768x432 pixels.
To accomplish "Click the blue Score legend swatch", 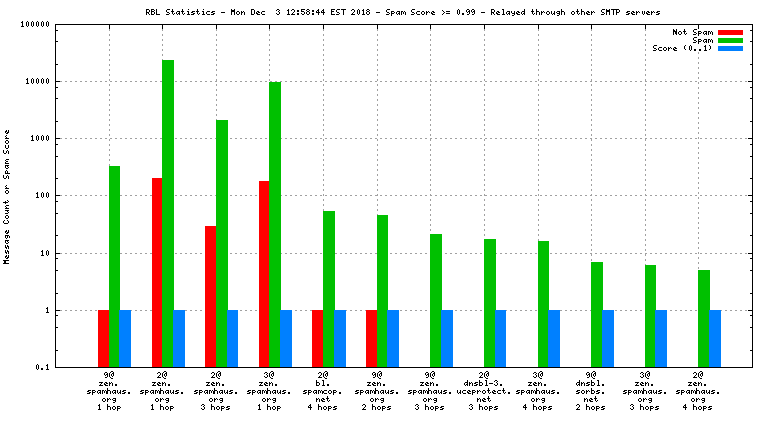I will pos(730,48).
